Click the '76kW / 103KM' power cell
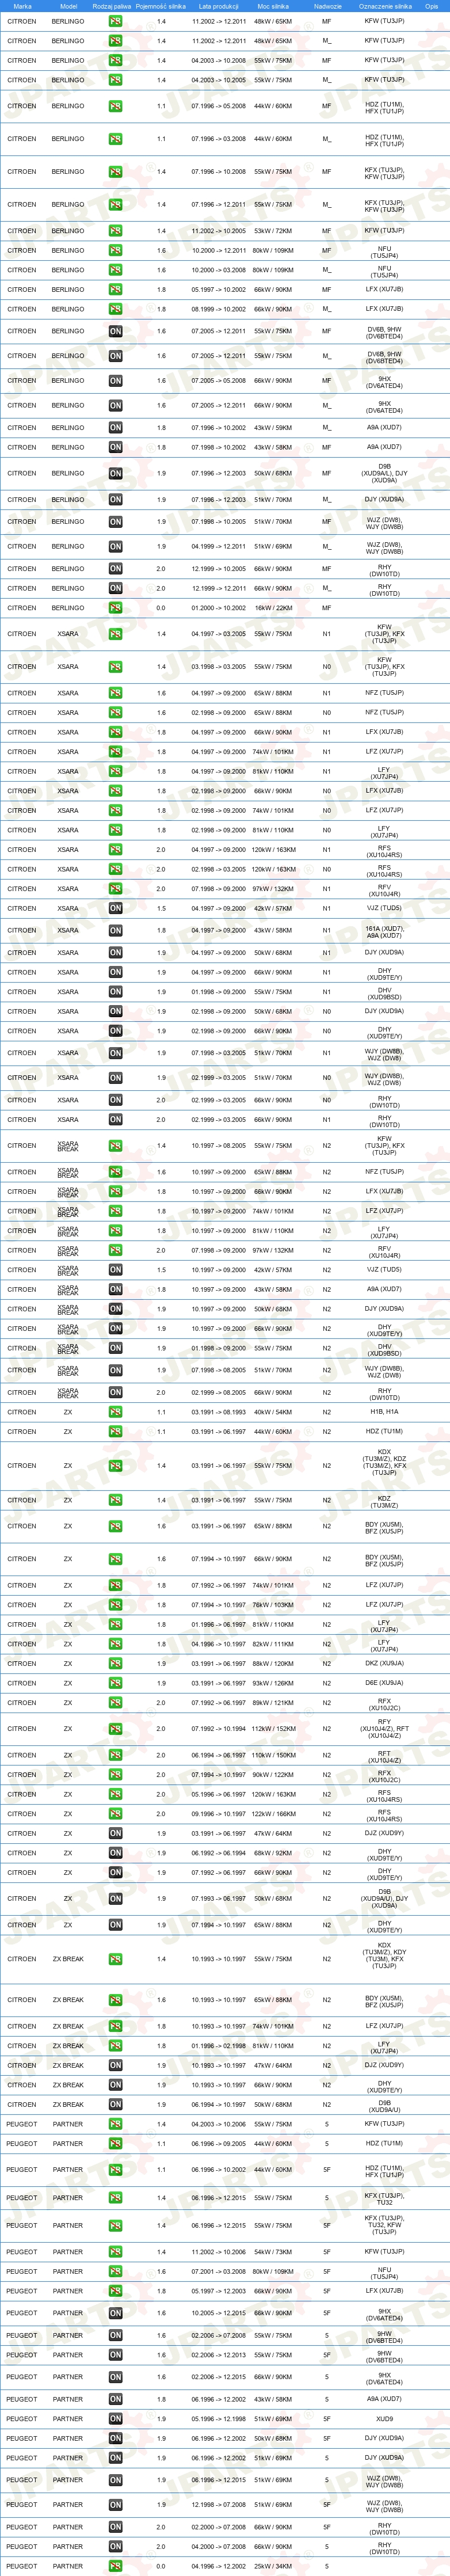 click(x=273, y=1605)
